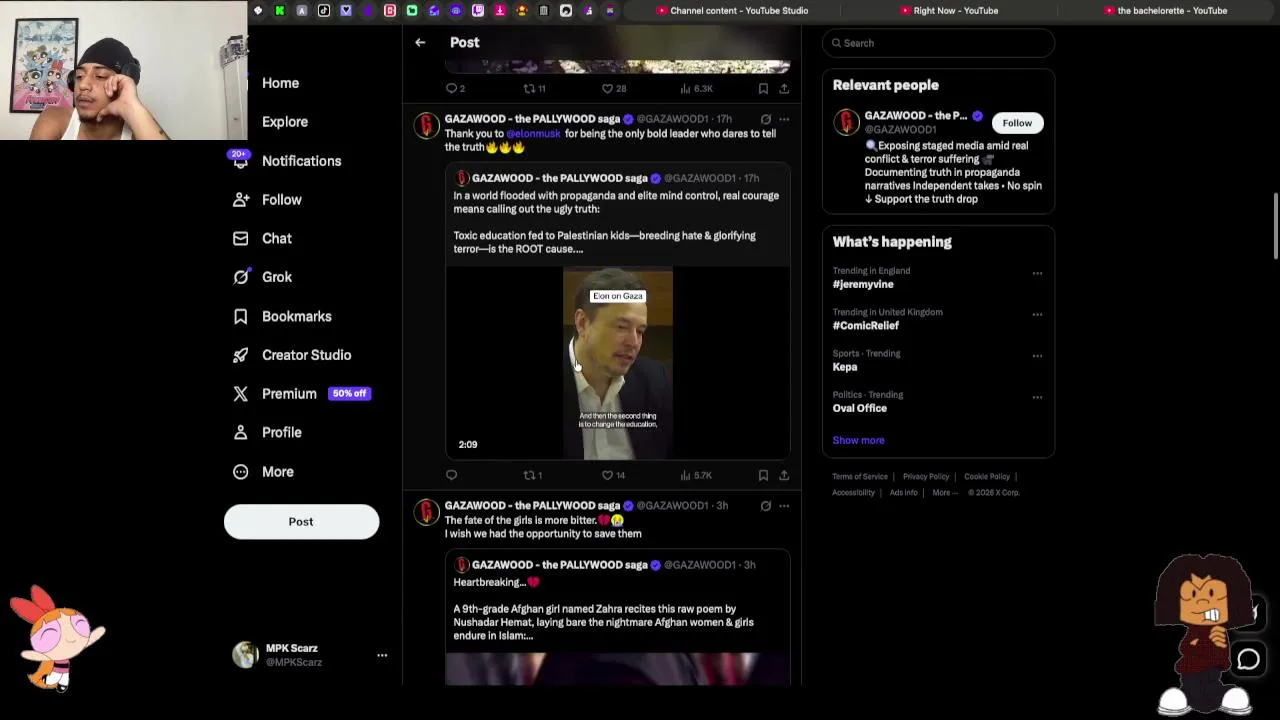Open the Cookie Policy link
This screenshot has width=1280, height=720.
pyautogui.click(x=987, y=477)
